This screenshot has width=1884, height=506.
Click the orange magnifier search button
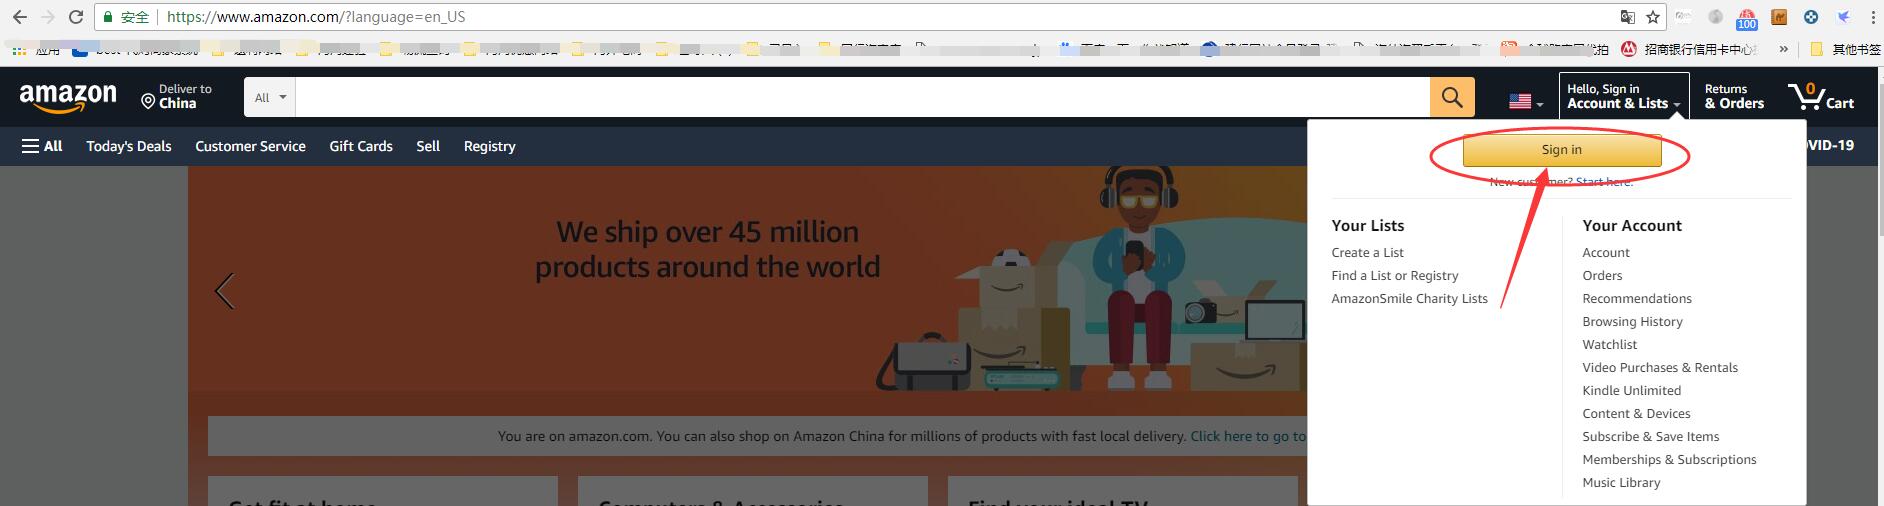1452,98
